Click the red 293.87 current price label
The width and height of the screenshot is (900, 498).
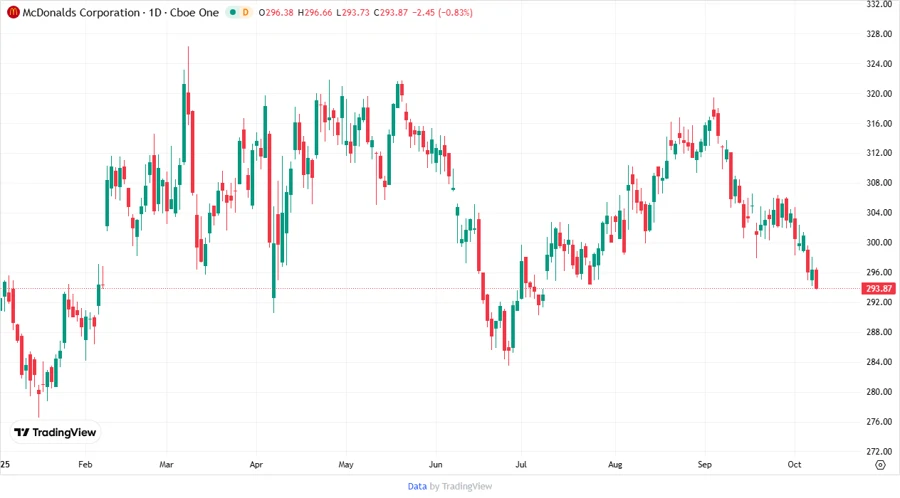coord(879,289)
